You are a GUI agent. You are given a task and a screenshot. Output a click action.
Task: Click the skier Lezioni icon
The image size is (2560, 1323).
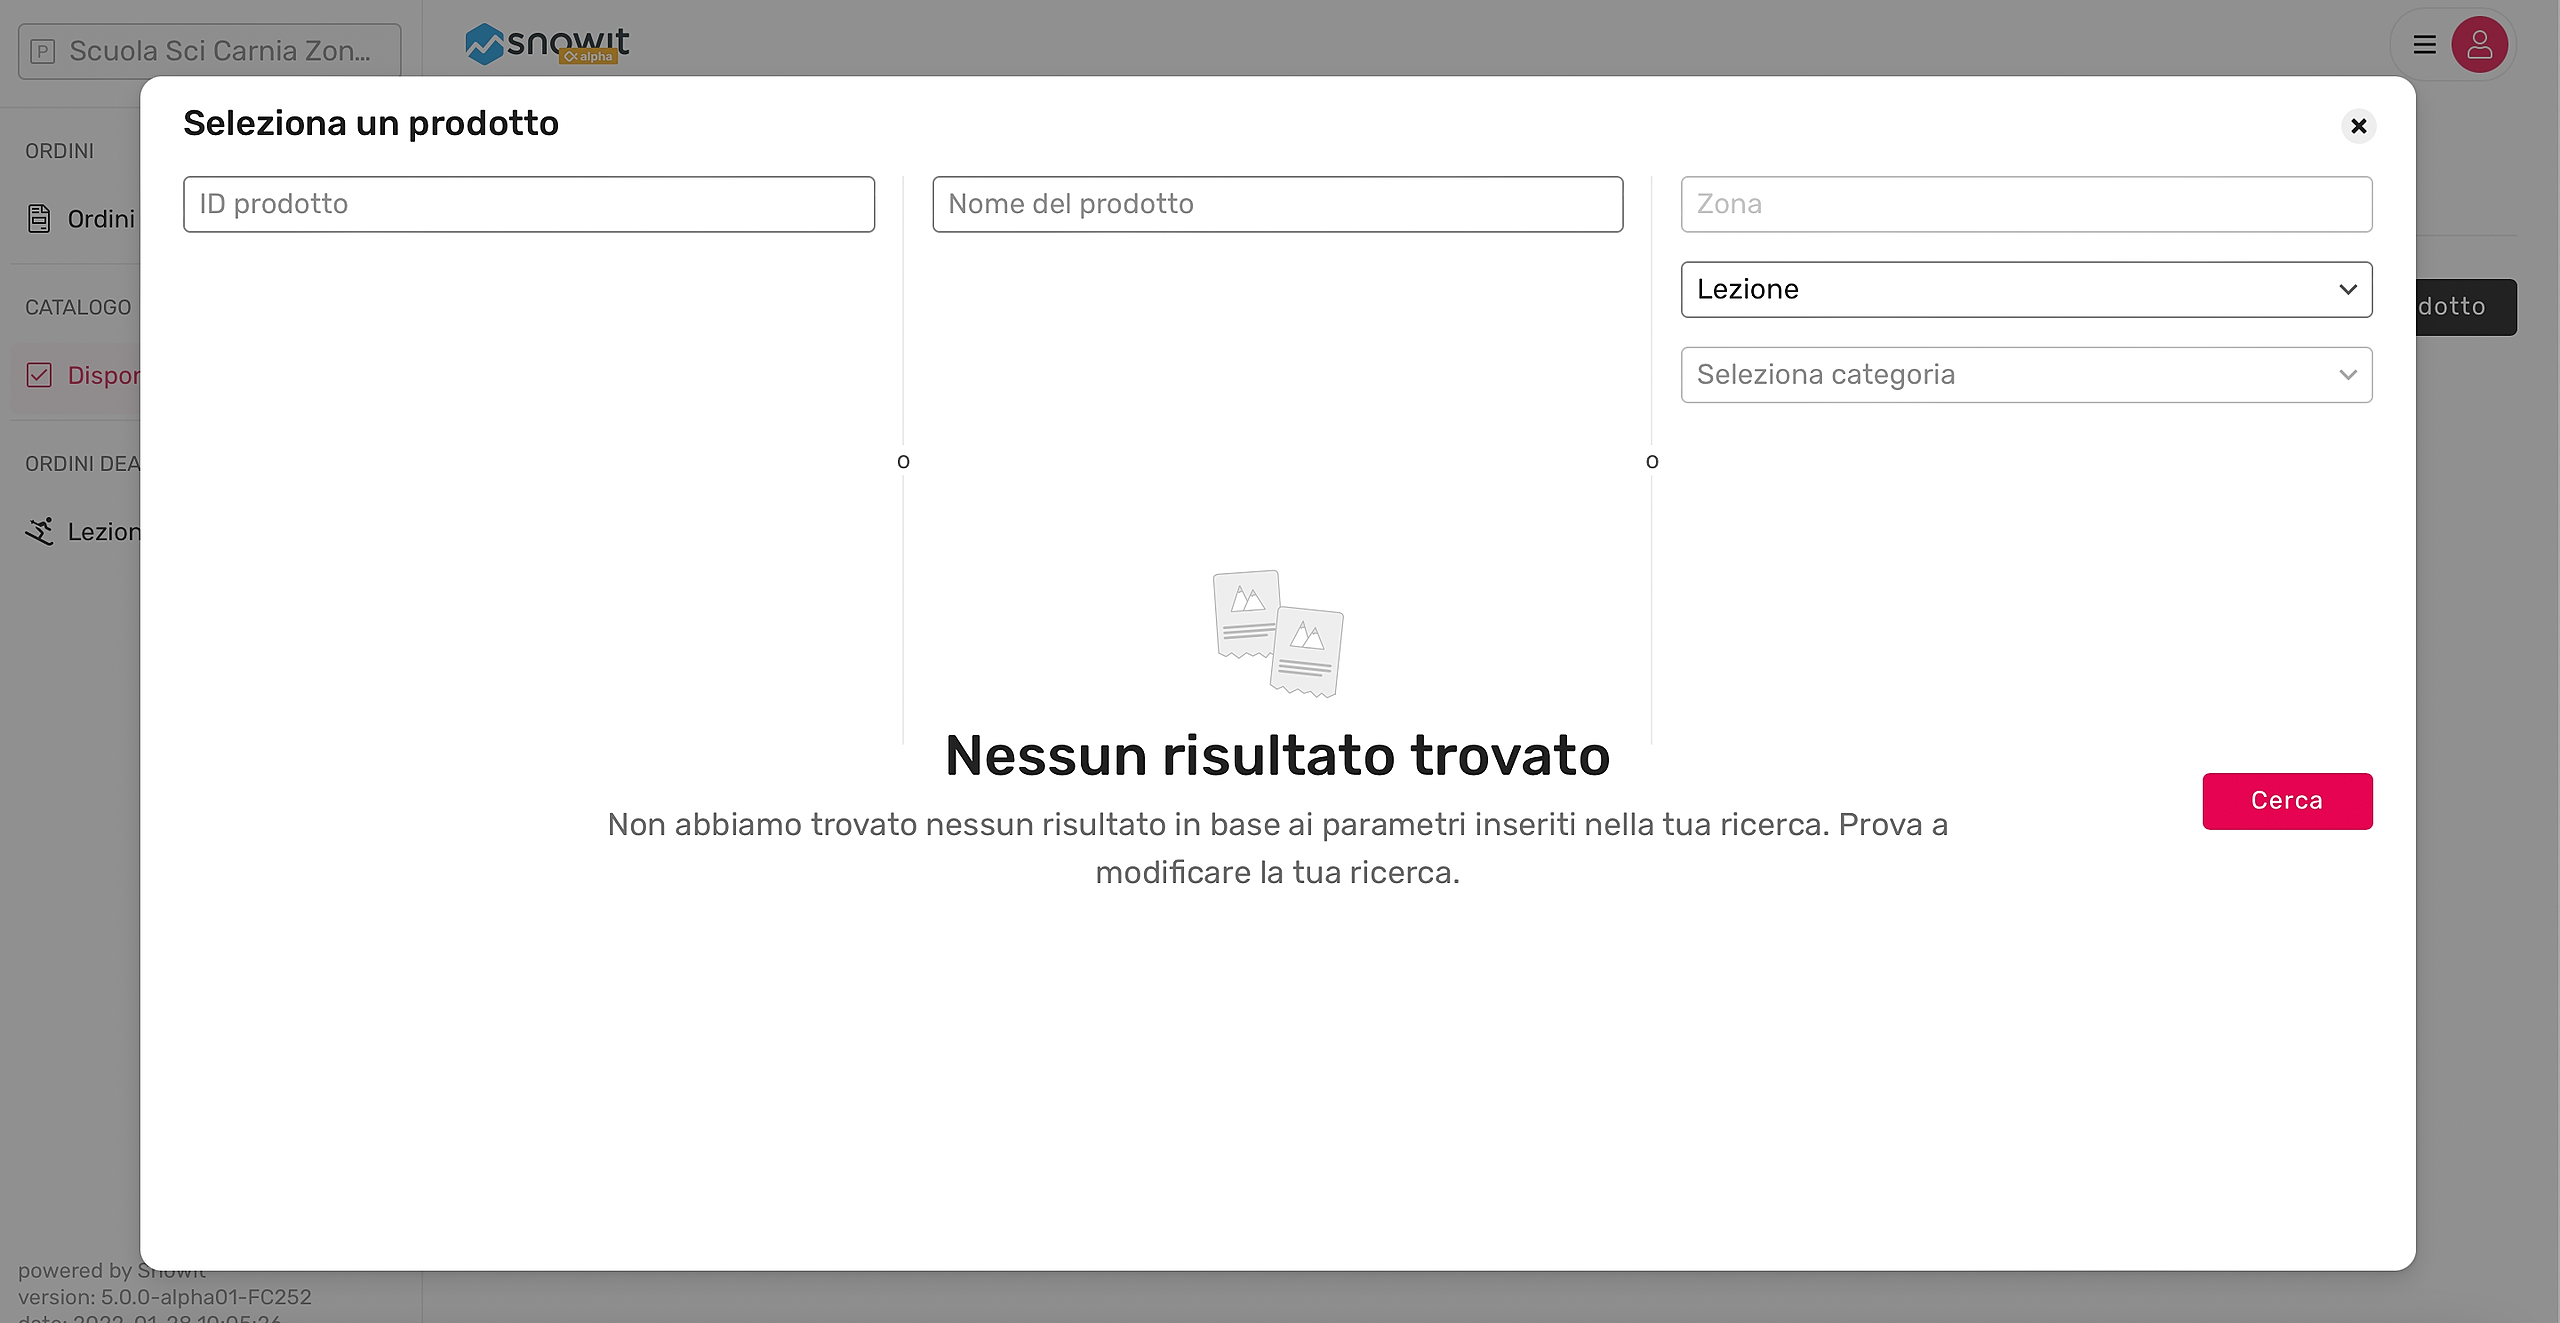click(x=39, y=531)
